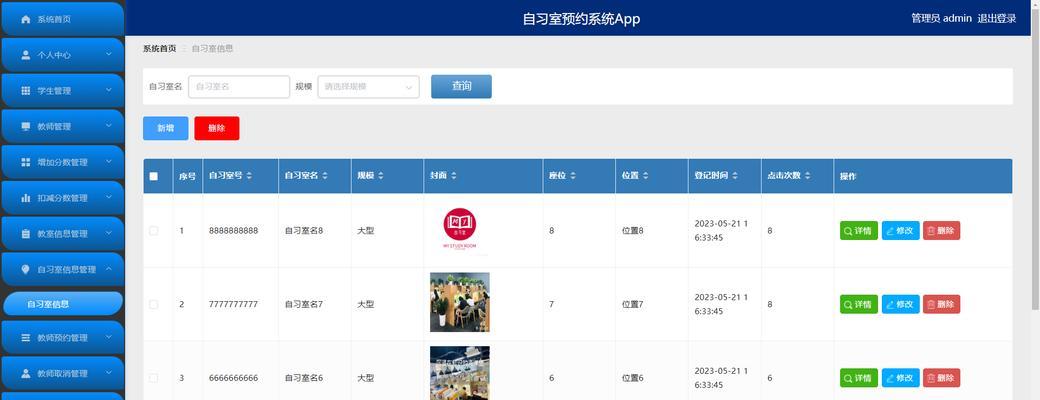Expand 教师预约管理 menu chevron
Viewport: 1040px width, 400px height.
click(x=109, y=337)
